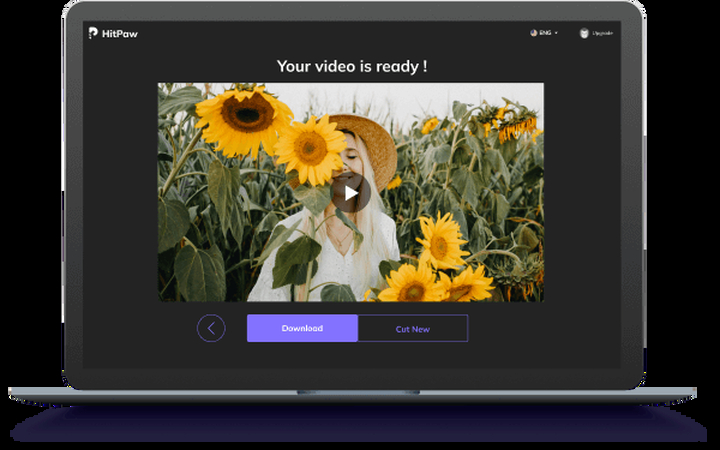Viewport: 720px width, 450px height.
Task: Click the flag icon next to ENG
Action: pyautogui.click(x=534, y=33)
